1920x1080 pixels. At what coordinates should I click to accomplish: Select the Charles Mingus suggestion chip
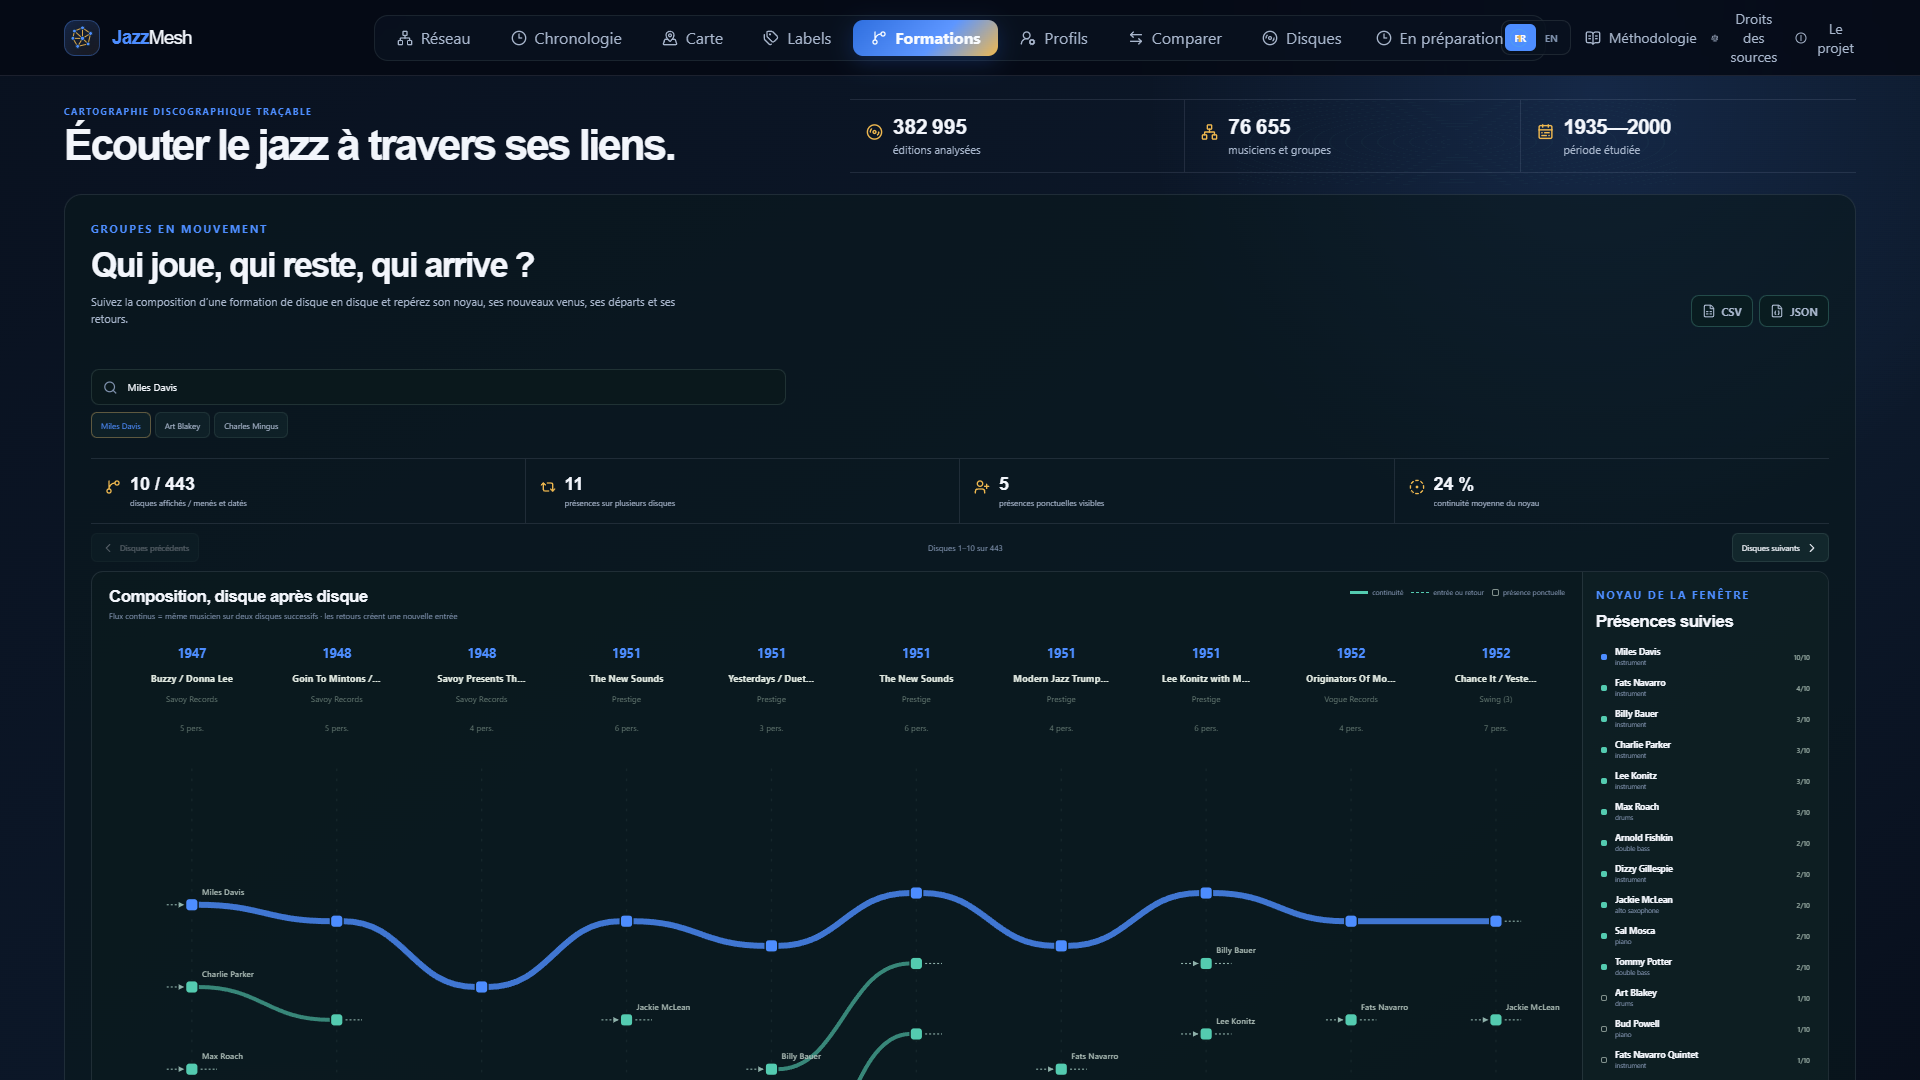[x=251, y=426]
